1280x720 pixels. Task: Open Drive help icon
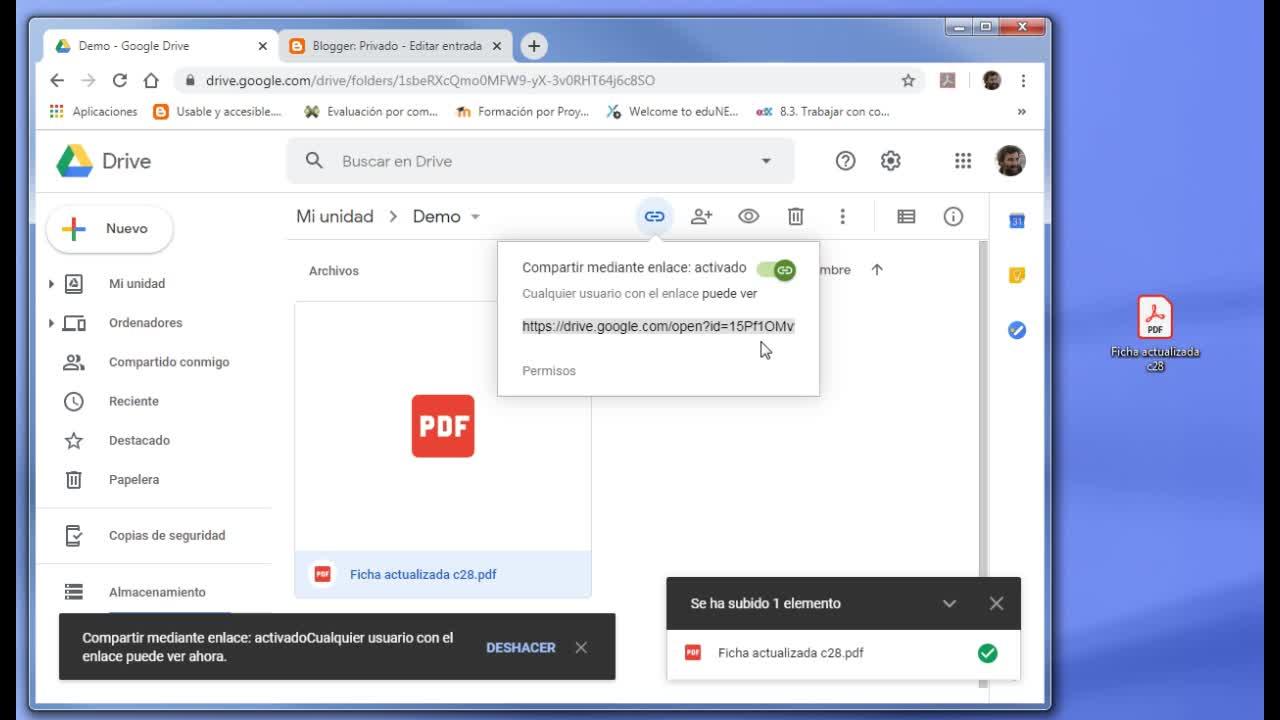[x=845, y=161]
